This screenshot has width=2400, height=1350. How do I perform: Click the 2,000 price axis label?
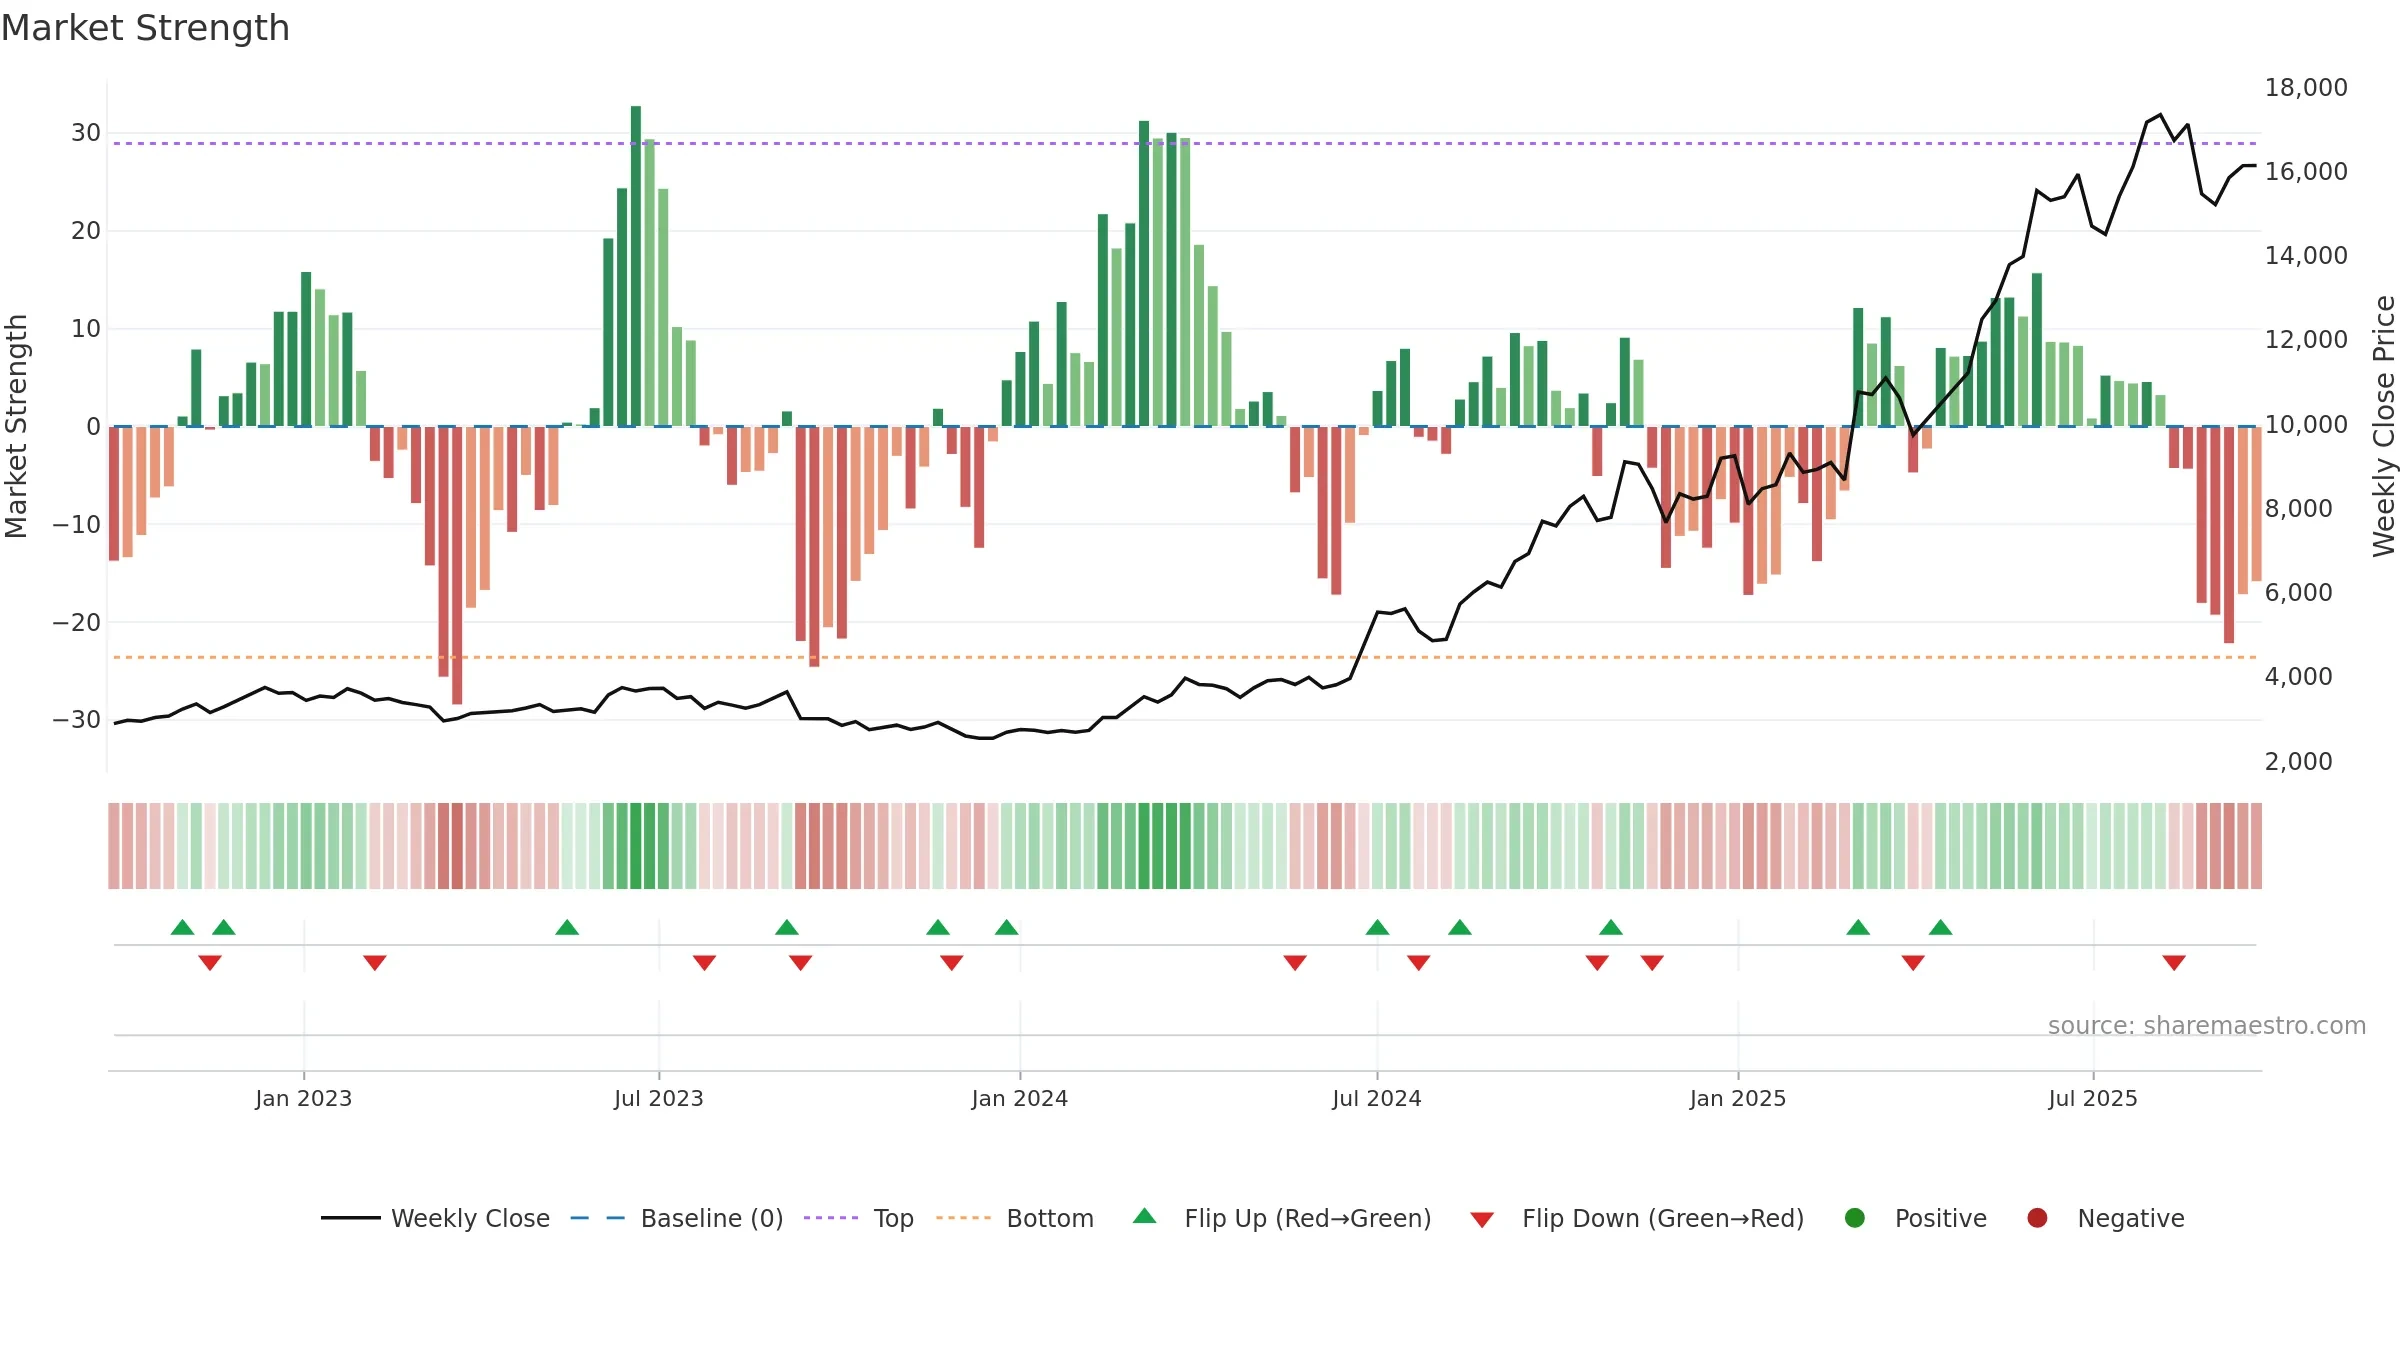(2298, 761)
